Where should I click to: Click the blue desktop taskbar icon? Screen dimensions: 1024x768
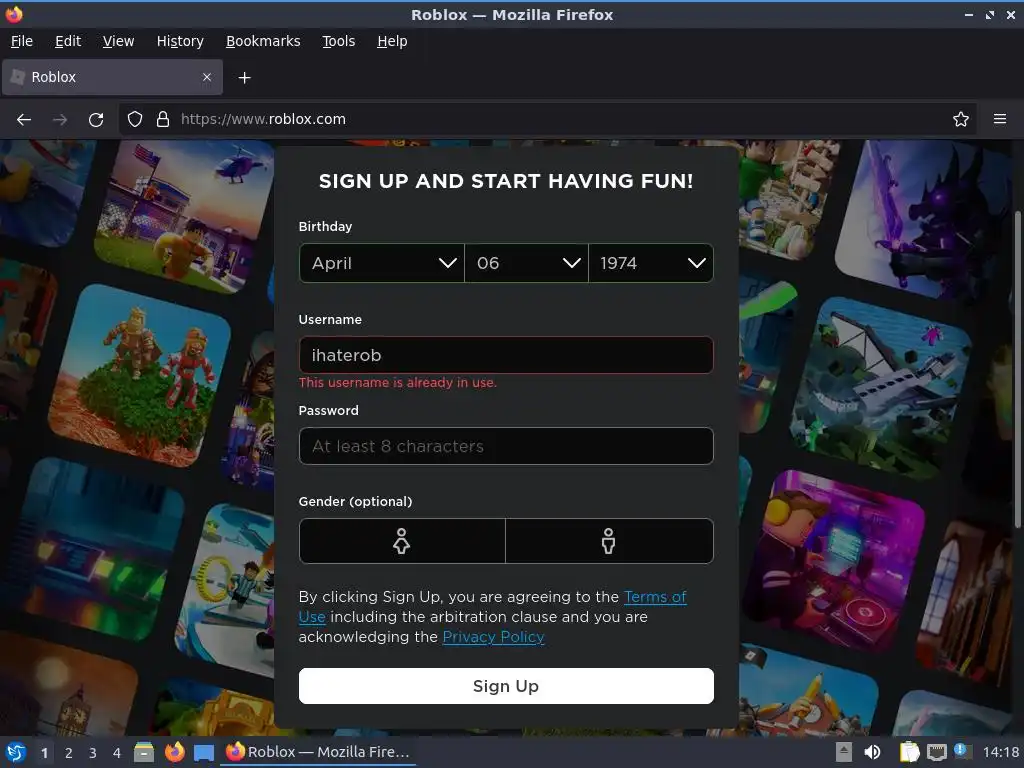click(204, 753)
